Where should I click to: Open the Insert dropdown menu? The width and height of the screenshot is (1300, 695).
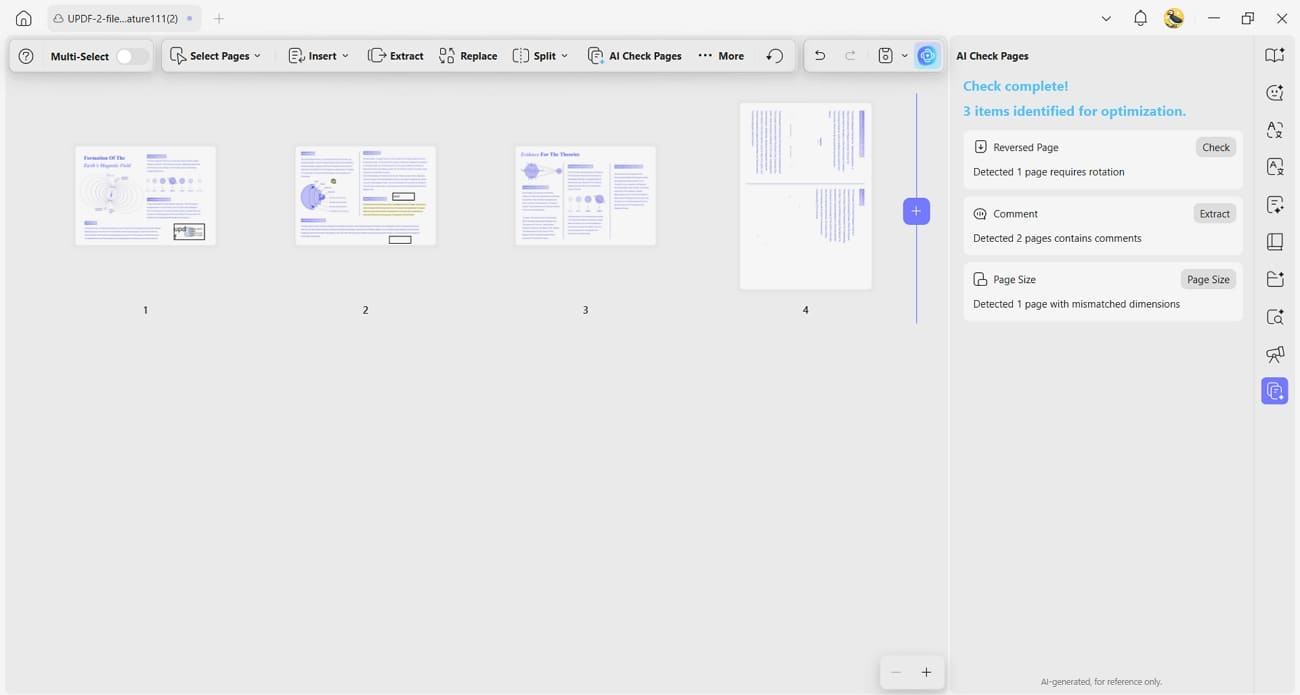coord(318,56)
